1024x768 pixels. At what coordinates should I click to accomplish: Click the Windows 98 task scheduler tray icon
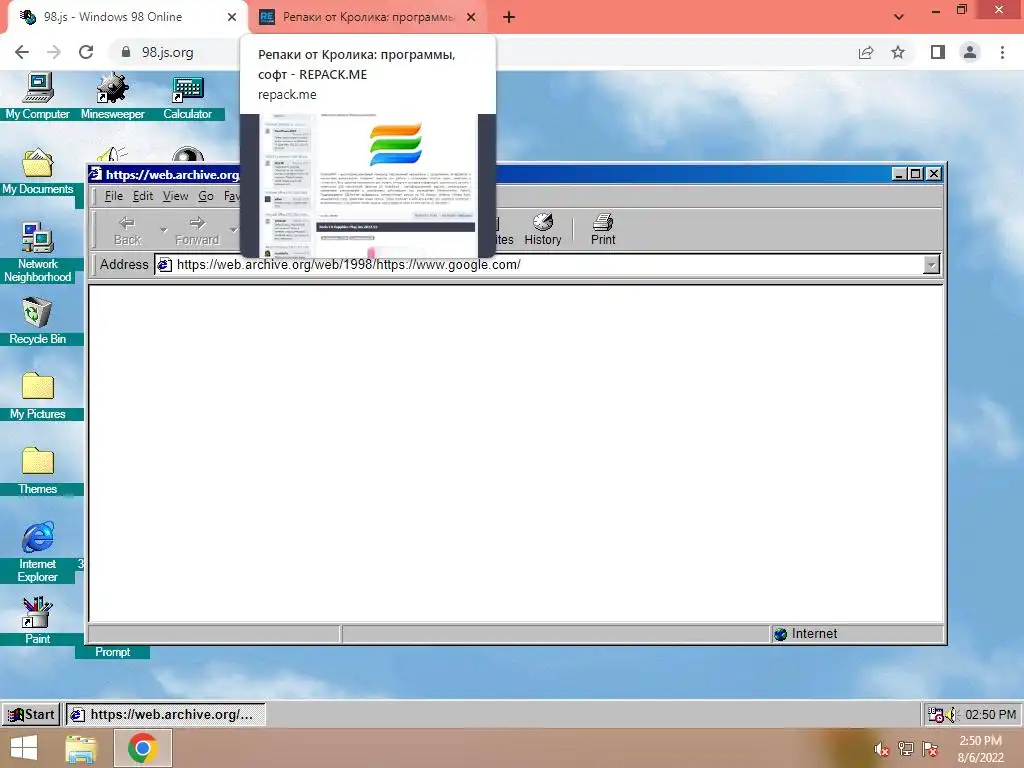point(935,715)
